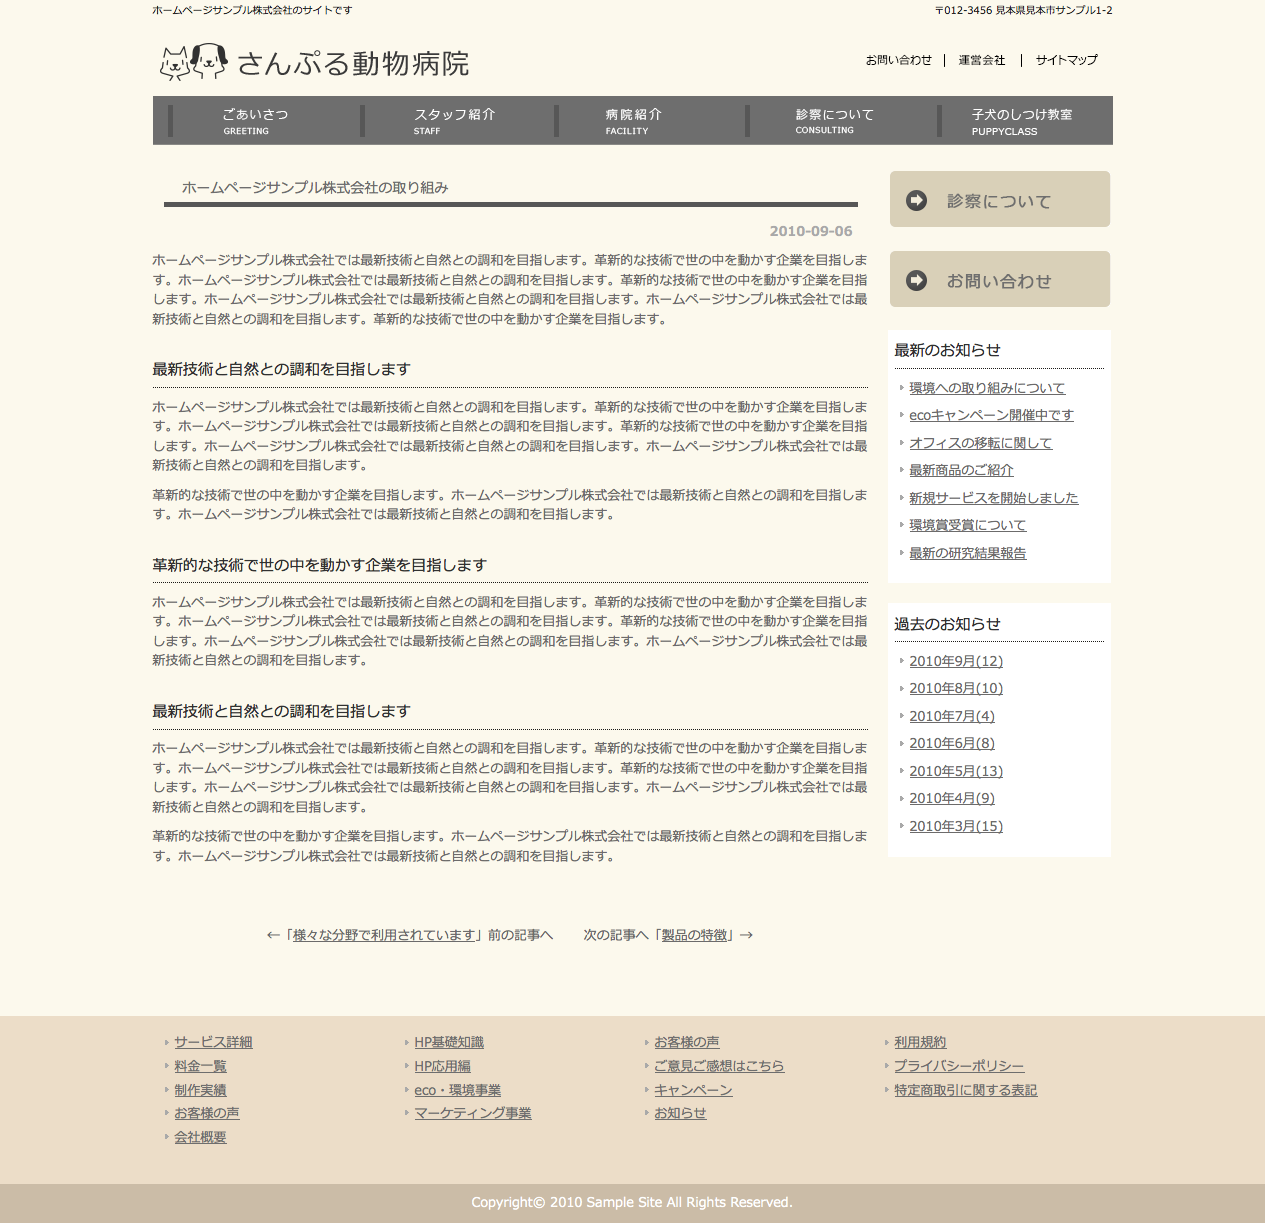
Task: Open news link 環境賞受賞について
Action: (x=967, y=525)
